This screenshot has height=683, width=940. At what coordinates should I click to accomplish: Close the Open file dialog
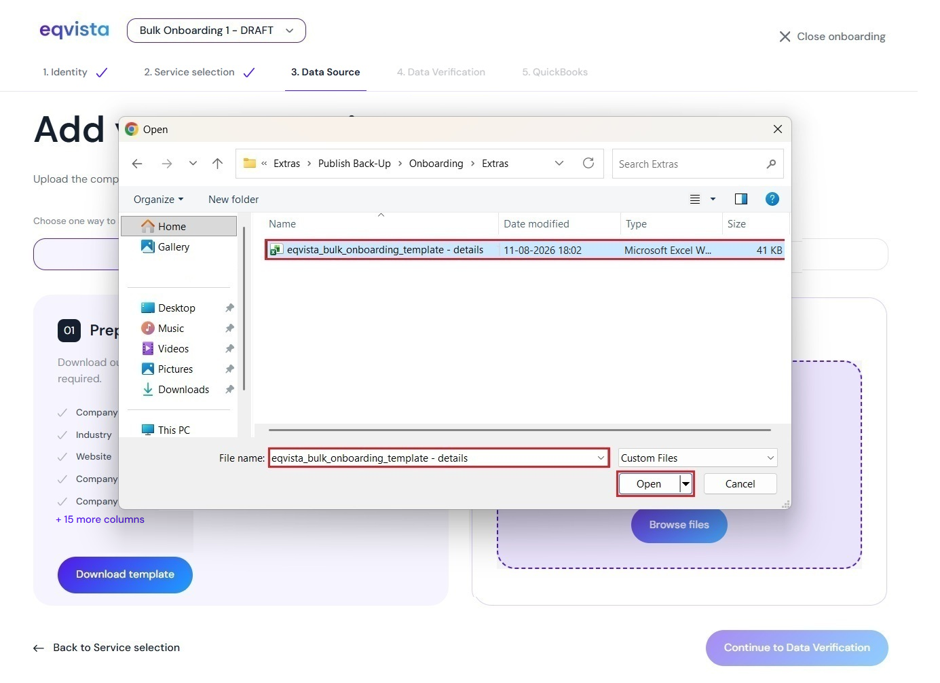coord(778,129)
